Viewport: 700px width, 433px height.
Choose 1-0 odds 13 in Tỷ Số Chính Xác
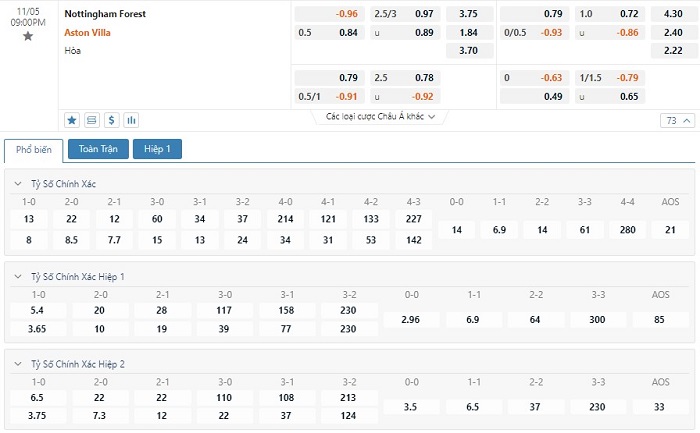tap(29, 219)
